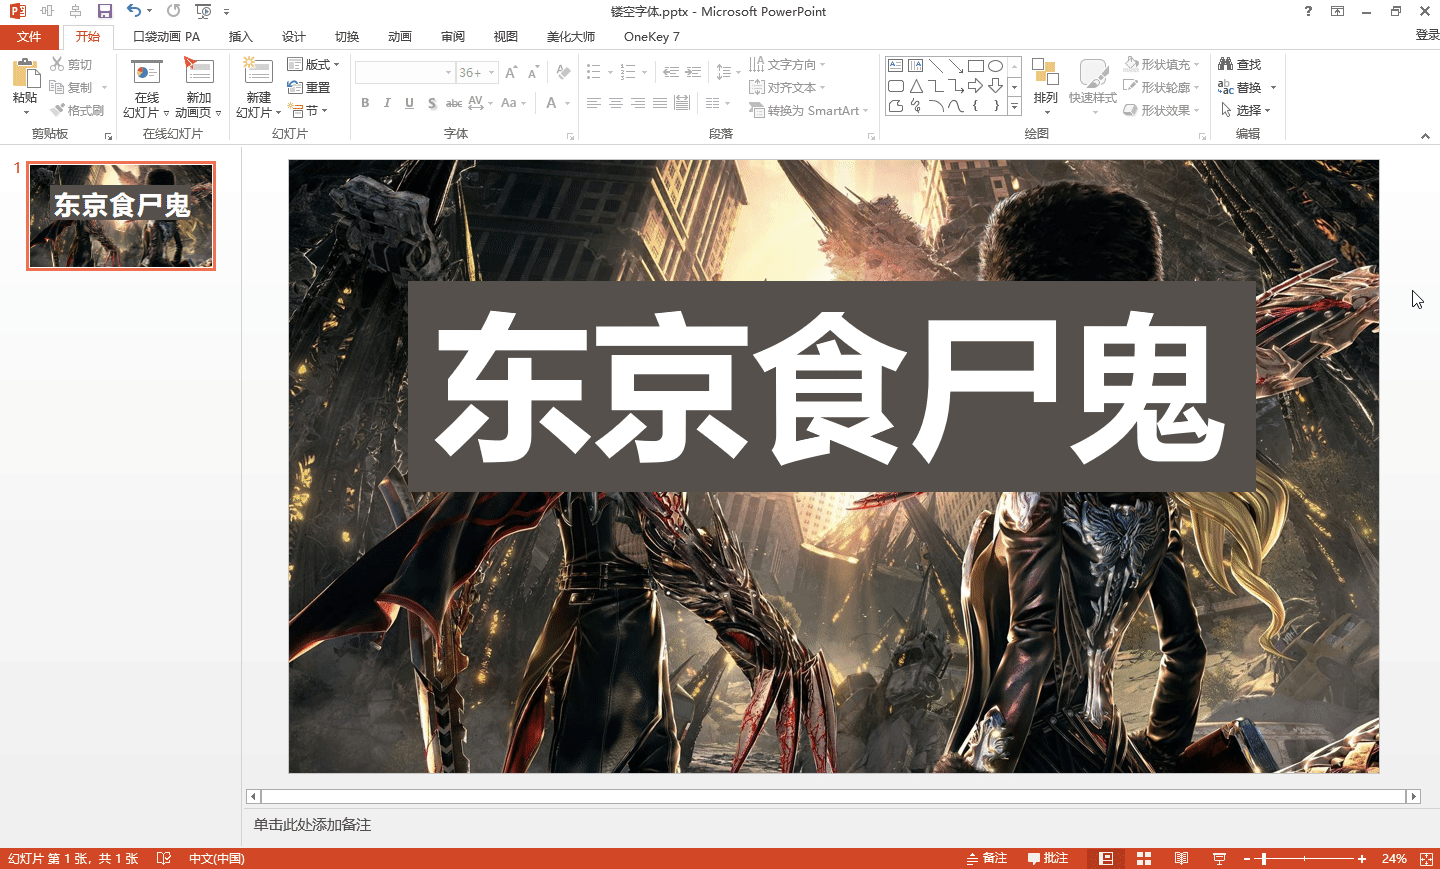
Task: Open the File (文件) tab
Action: tap(29, 37)
